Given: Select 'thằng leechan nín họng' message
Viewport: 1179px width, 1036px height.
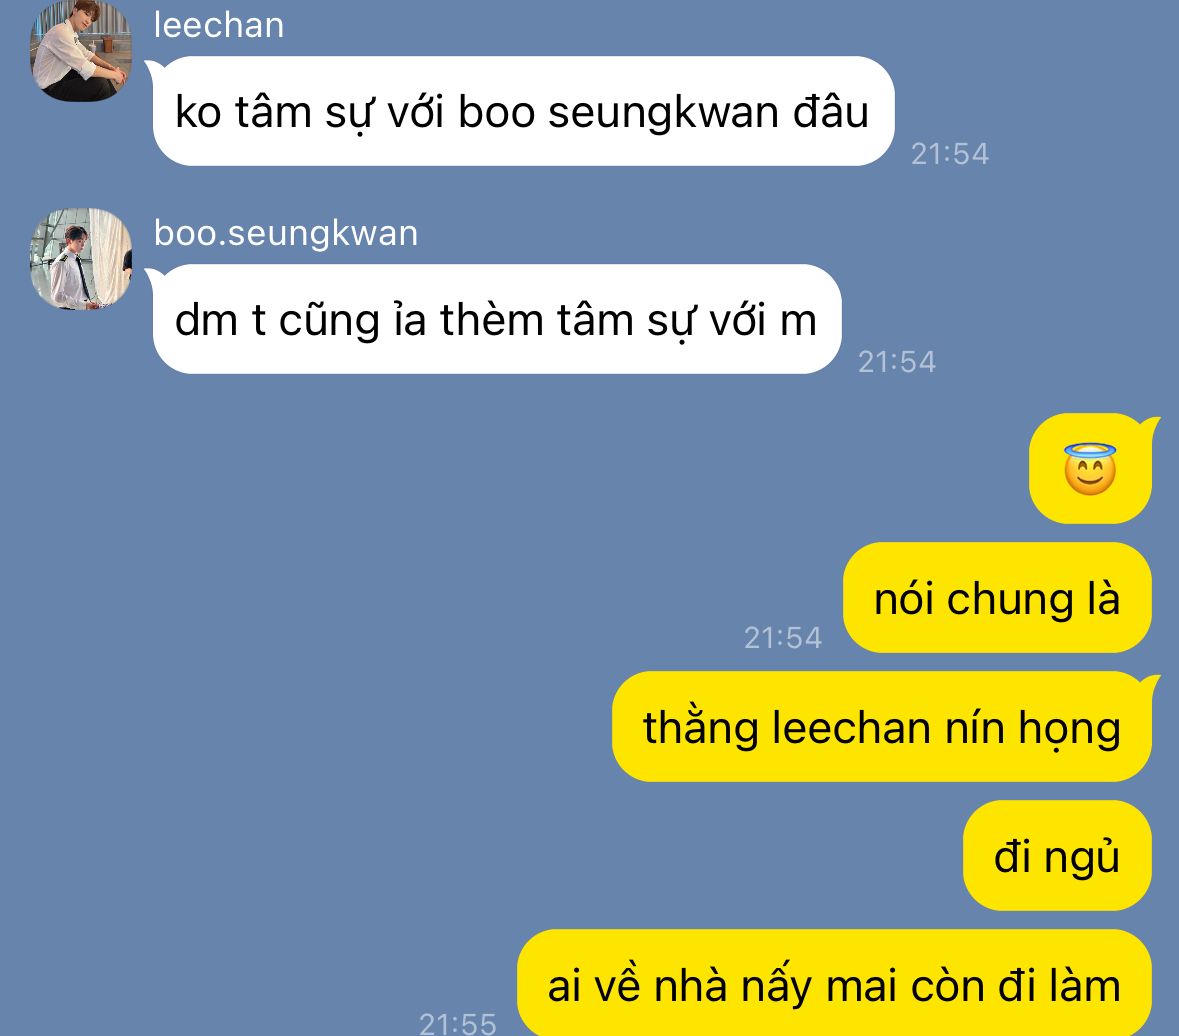Looking at the screenshot, I should pos(882,727).
